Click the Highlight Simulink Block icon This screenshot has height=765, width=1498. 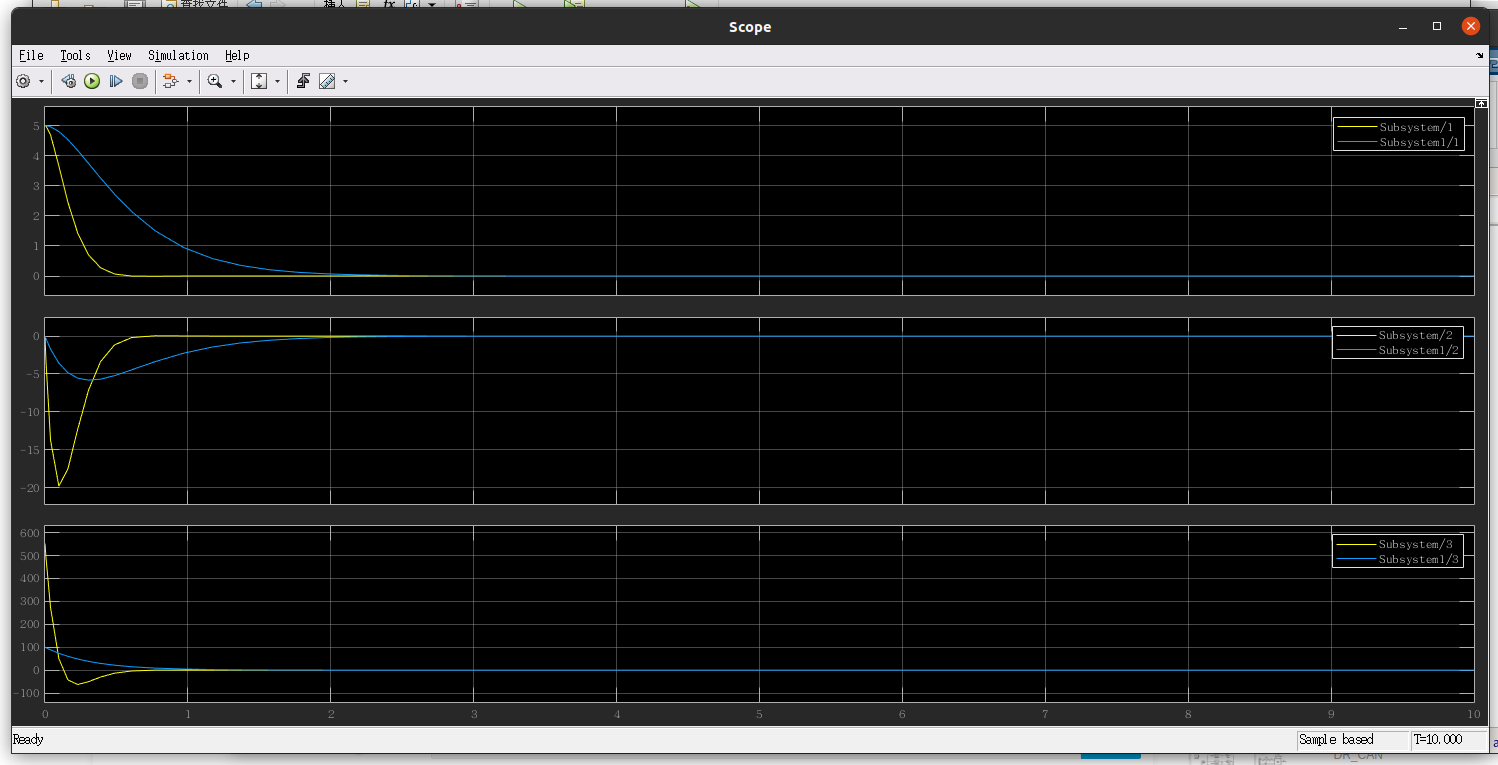click(x=171, y=81)
